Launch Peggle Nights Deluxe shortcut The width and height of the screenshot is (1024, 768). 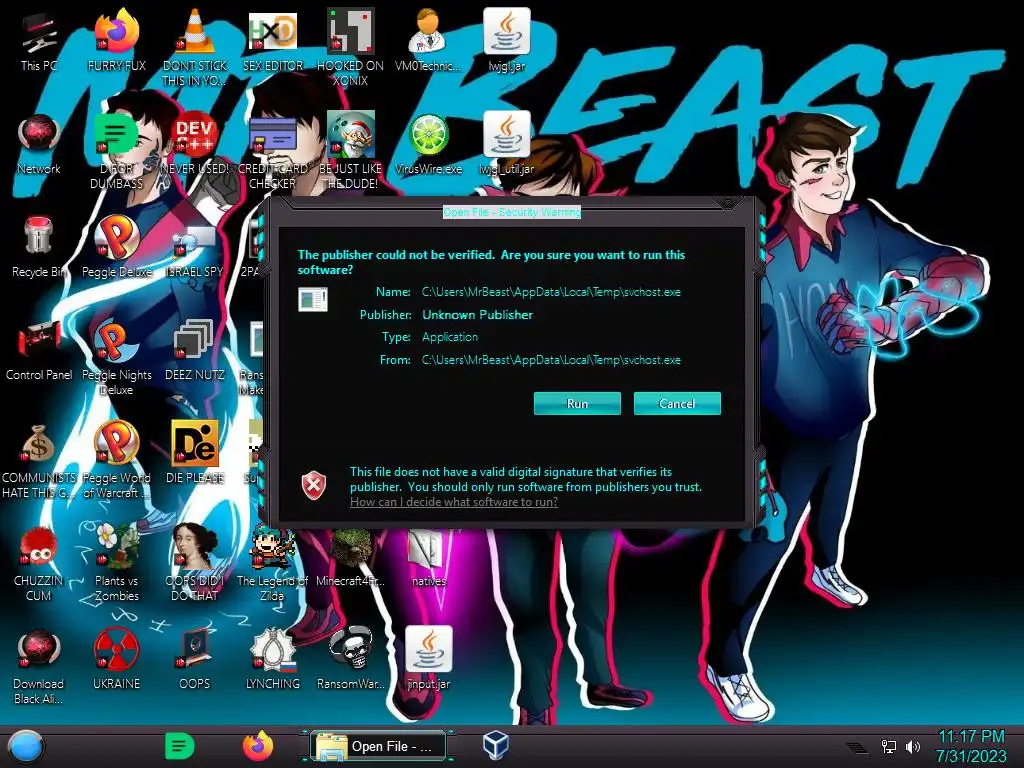tap(116, 357)
